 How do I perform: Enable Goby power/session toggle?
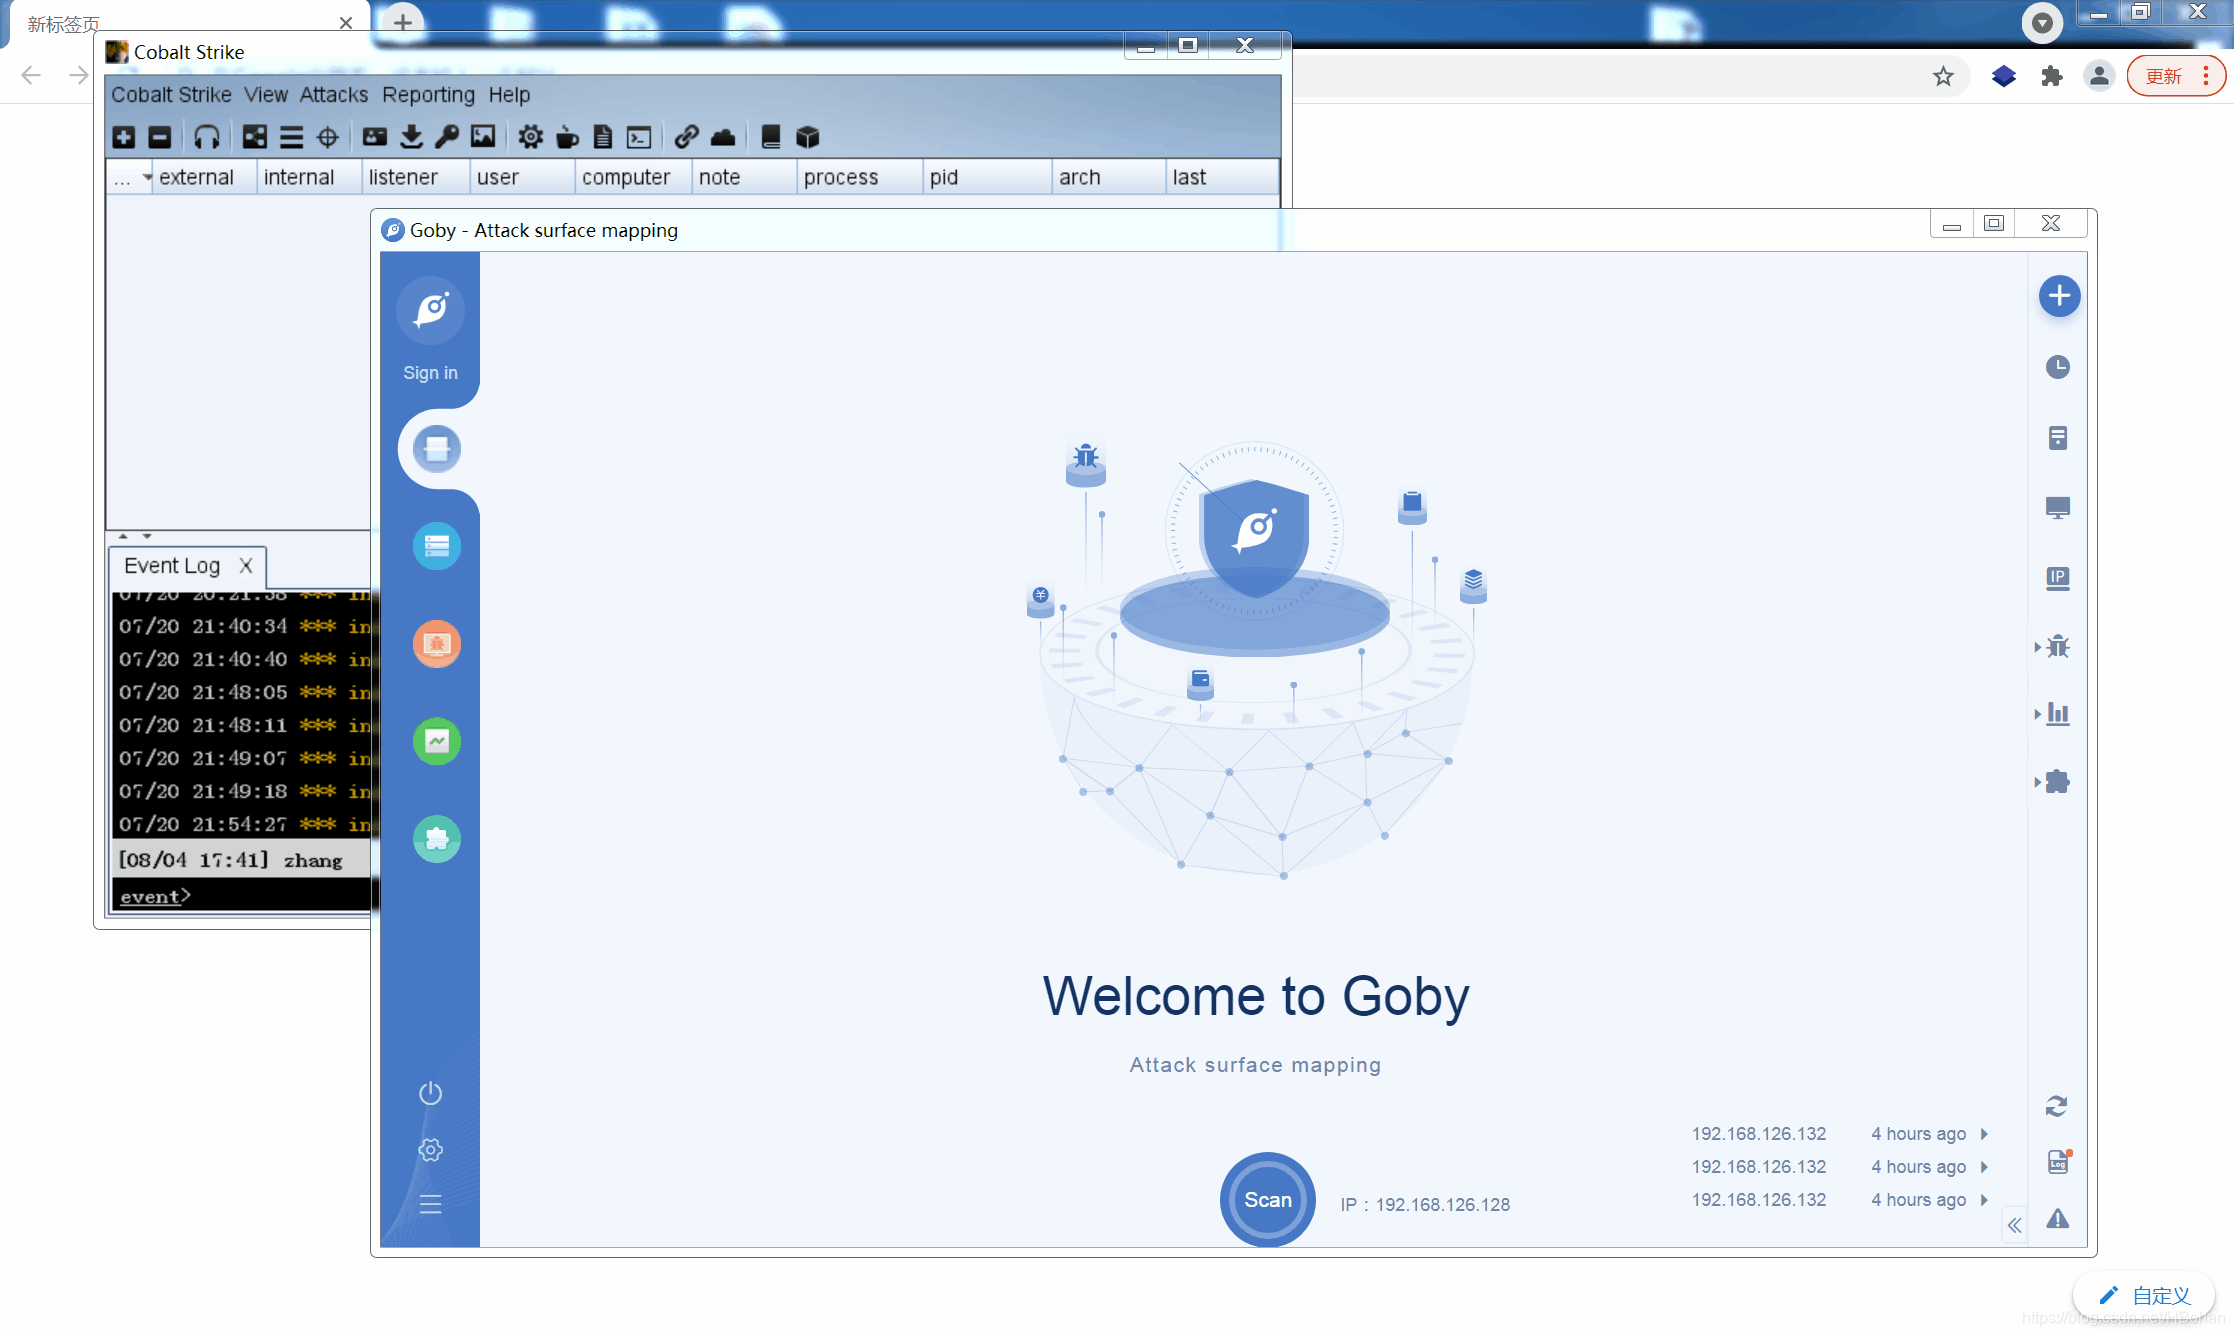(x=431, y=1093)
